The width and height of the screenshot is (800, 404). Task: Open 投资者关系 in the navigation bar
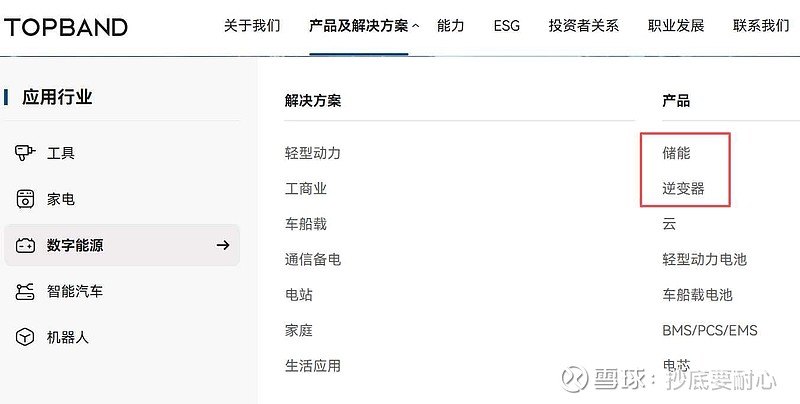[584, 26]
